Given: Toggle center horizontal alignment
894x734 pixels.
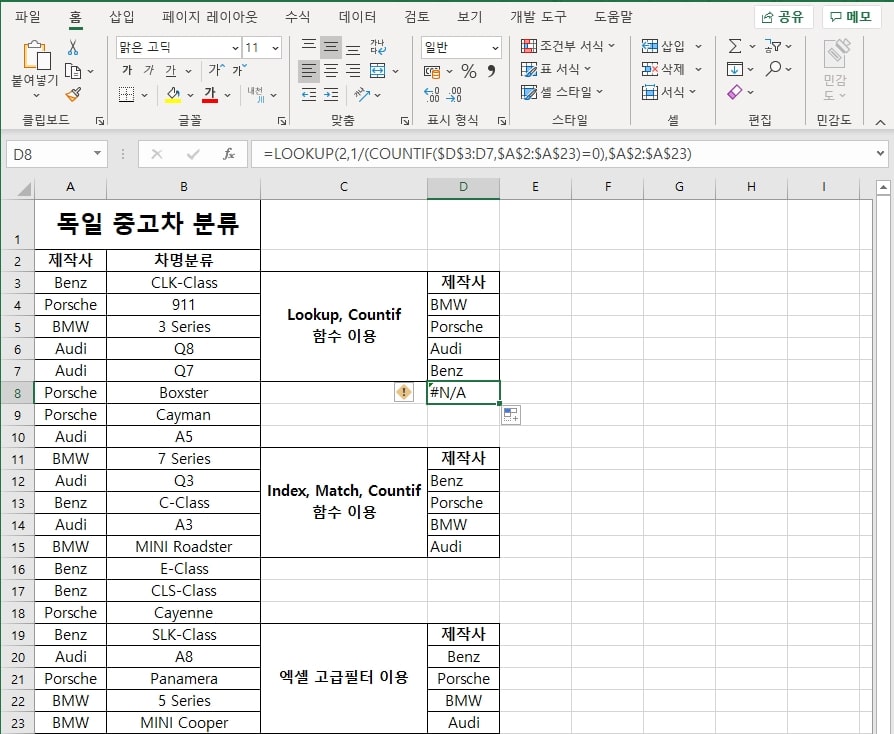Looking at the screenshot, I should click(331, 71).
